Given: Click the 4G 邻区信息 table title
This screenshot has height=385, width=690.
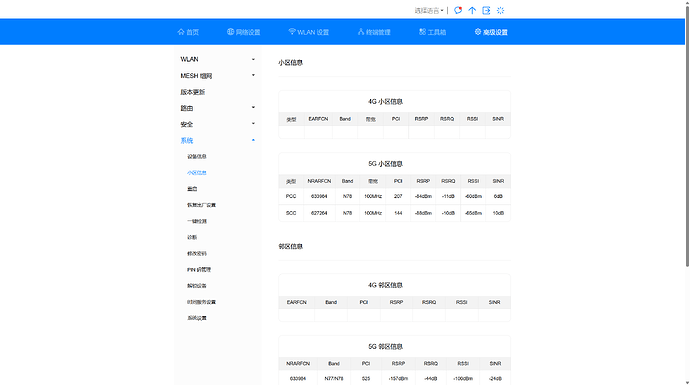Looking at the screenshot, I should 385,285.
